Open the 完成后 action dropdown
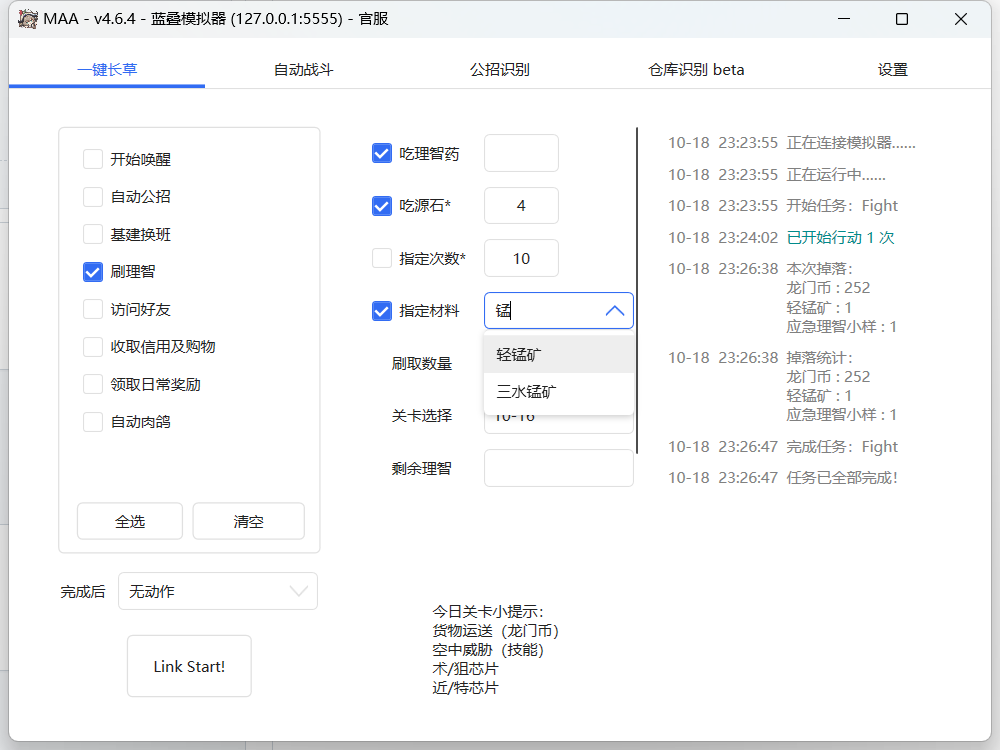 click(217, 591)
